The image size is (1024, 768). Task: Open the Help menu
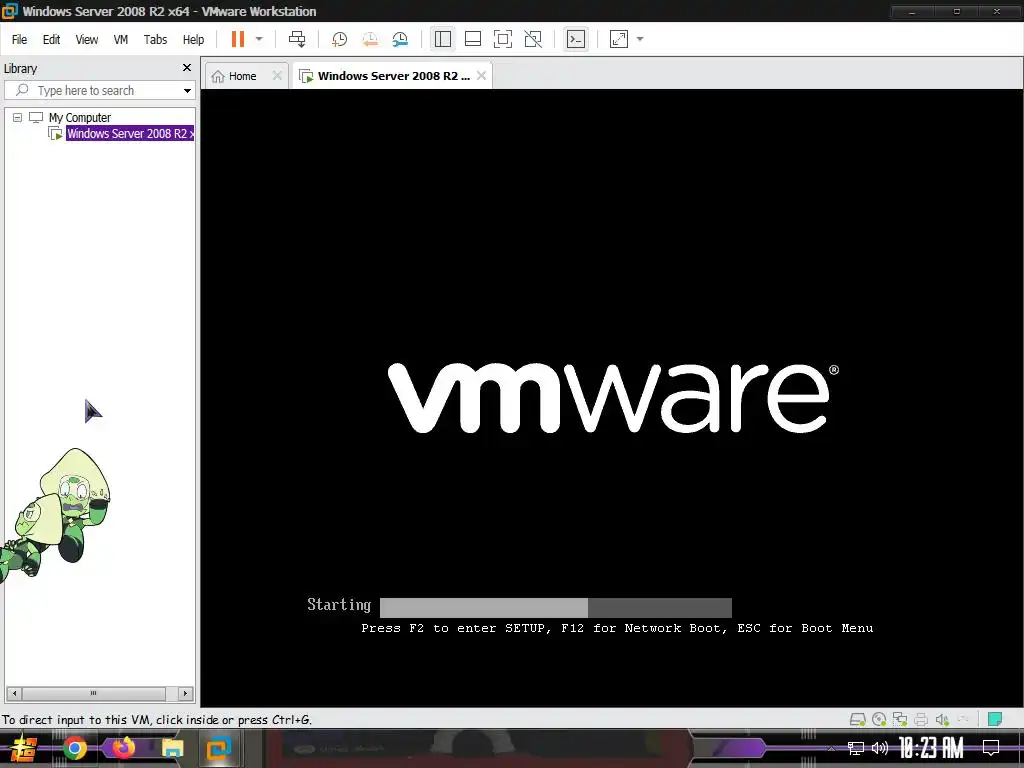[193, 40]
